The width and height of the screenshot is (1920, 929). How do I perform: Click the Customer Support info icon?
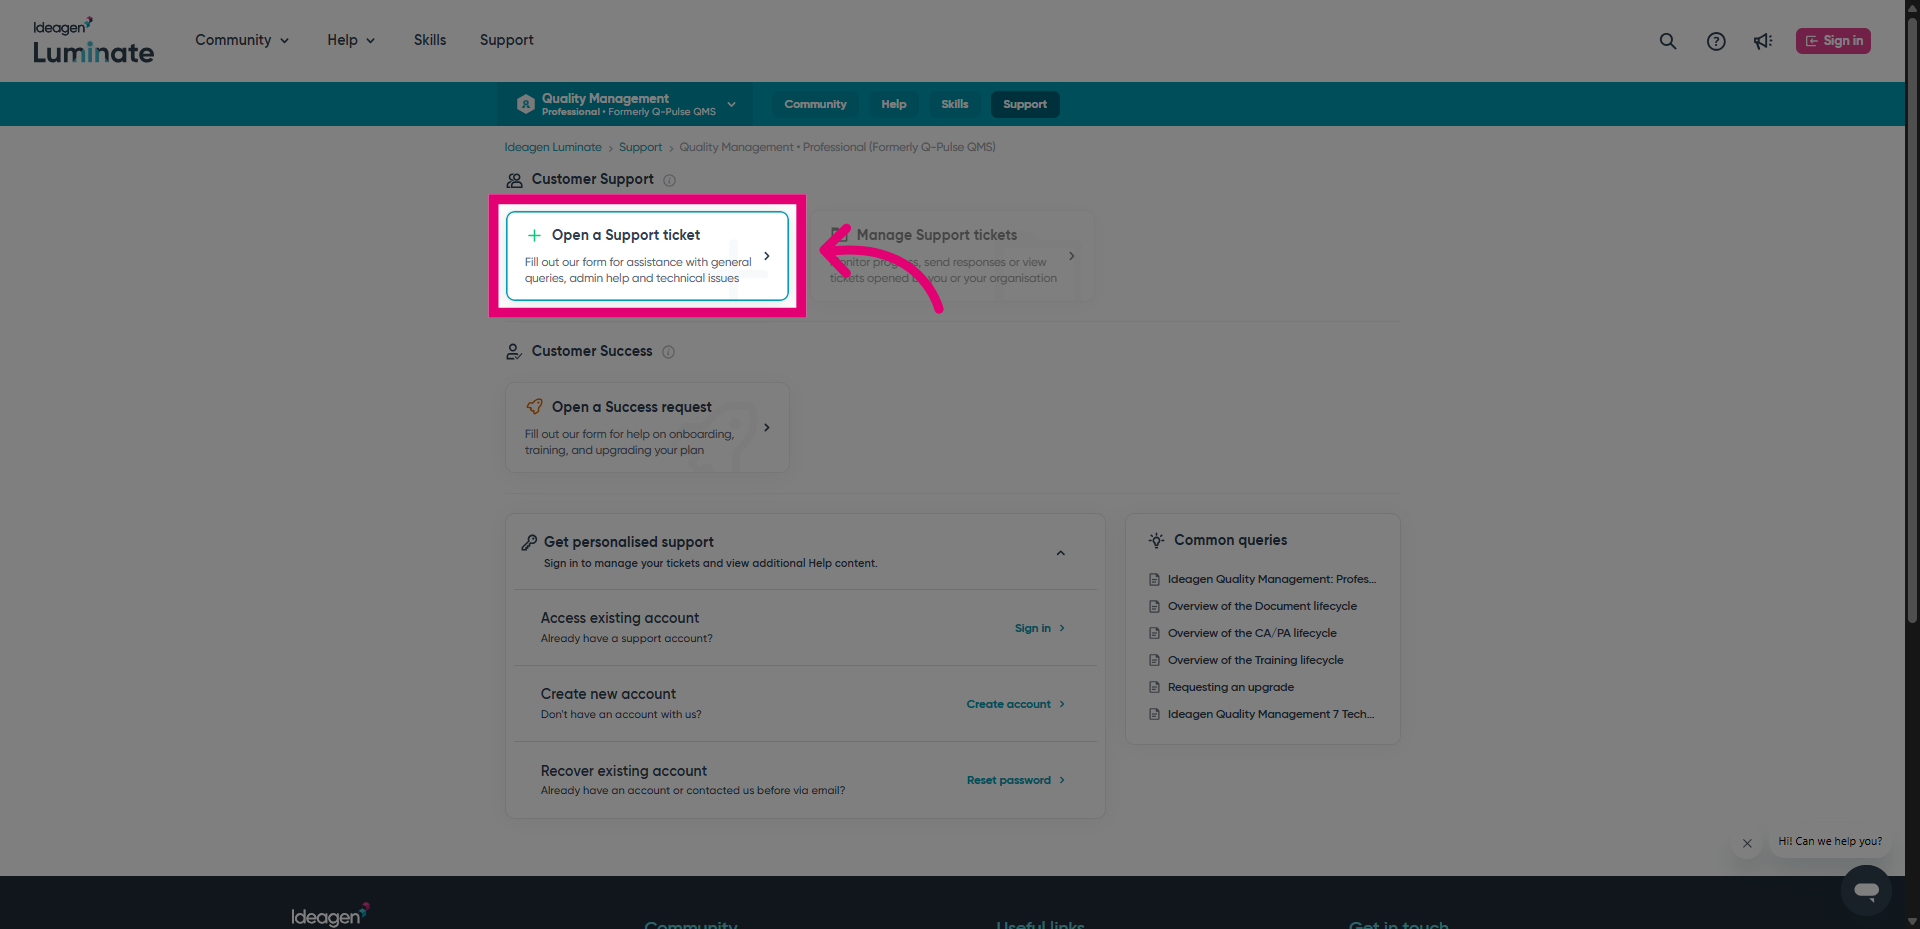[670, 180]
